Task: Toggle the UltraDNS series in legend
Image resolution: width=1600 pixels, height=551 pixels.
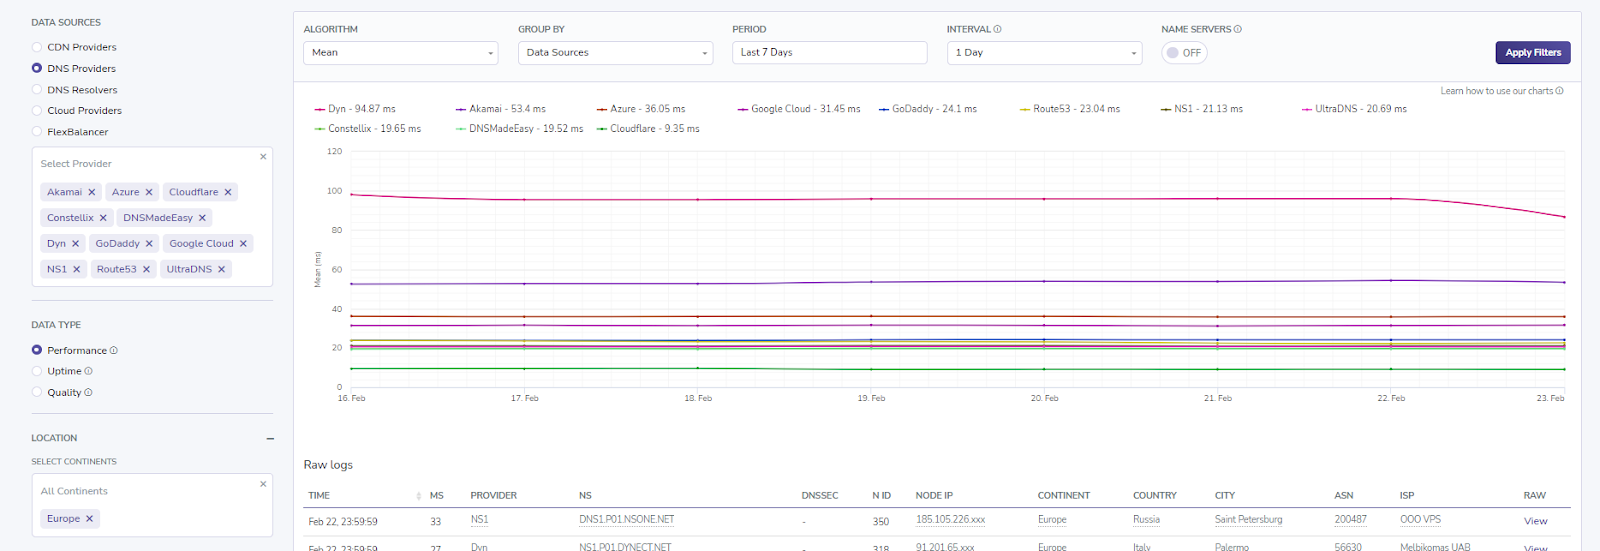Action: pyautogui.click(x=1354, y=109)
